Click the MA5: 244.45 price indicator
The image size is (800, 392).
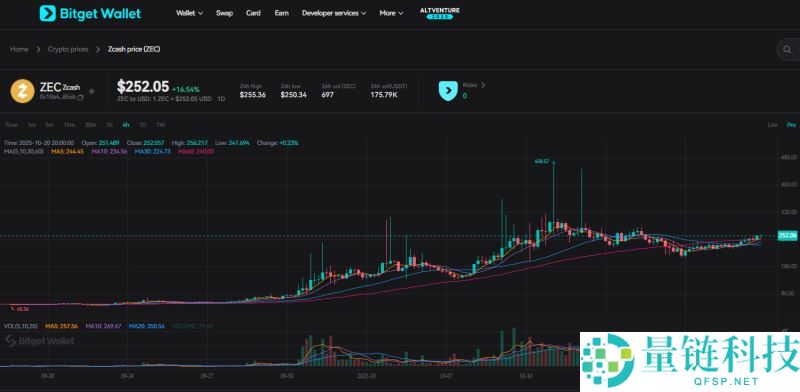click(x=67, y=152)
